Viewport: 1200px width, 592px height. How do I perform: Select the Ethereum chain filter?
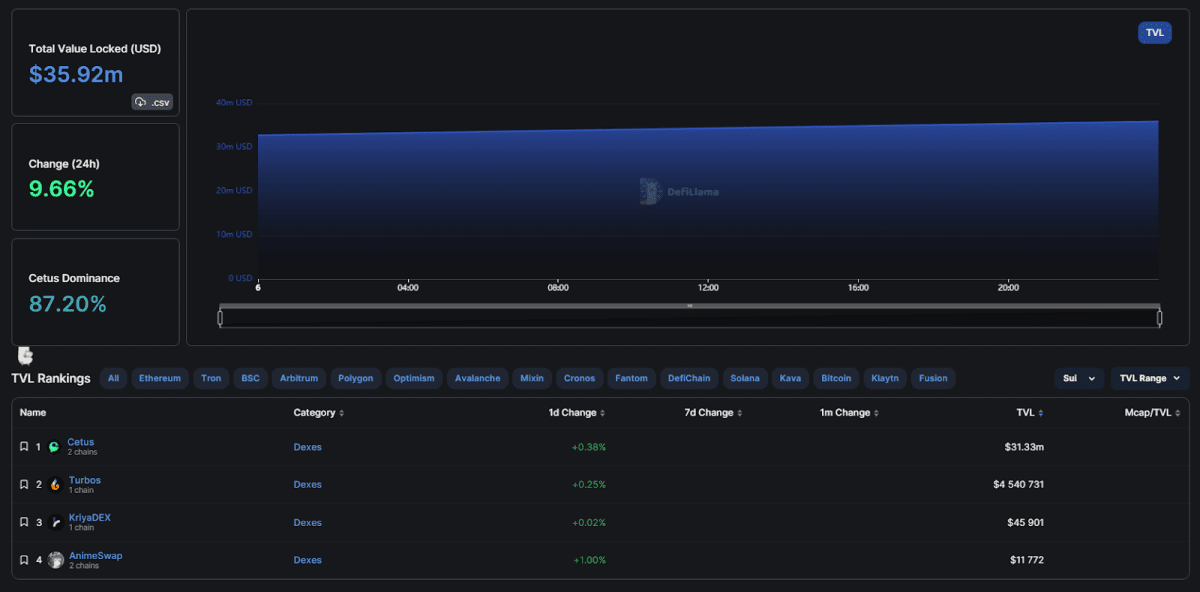[x=160, y=378]
